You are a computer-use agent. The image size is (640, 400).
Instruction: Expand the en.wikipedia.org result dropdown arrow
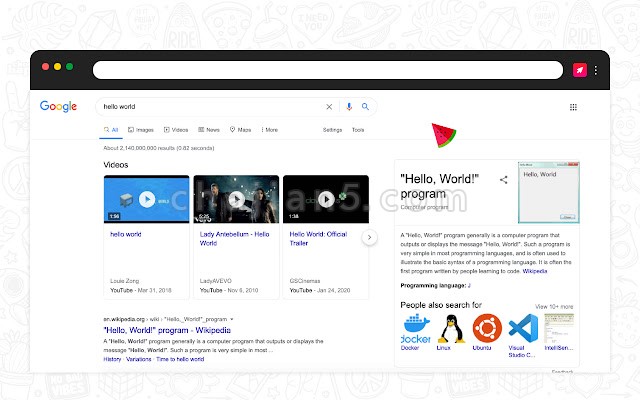pos(231,319)
